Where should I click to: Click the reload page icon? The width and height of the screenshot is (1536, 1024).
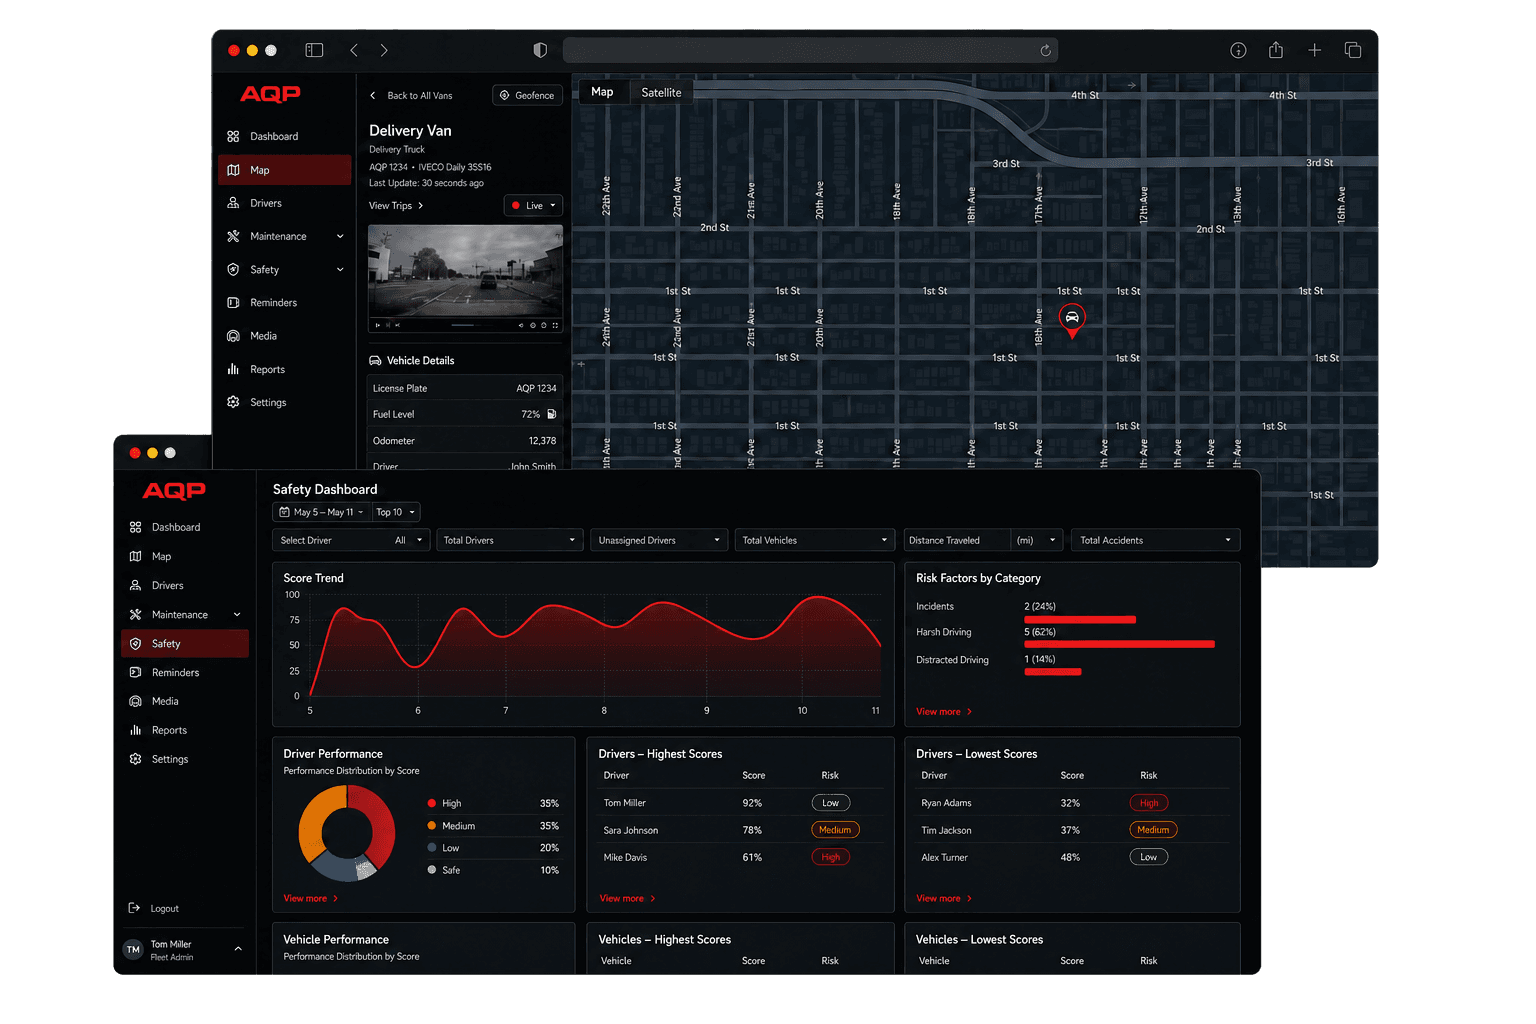click(1045, 50)
